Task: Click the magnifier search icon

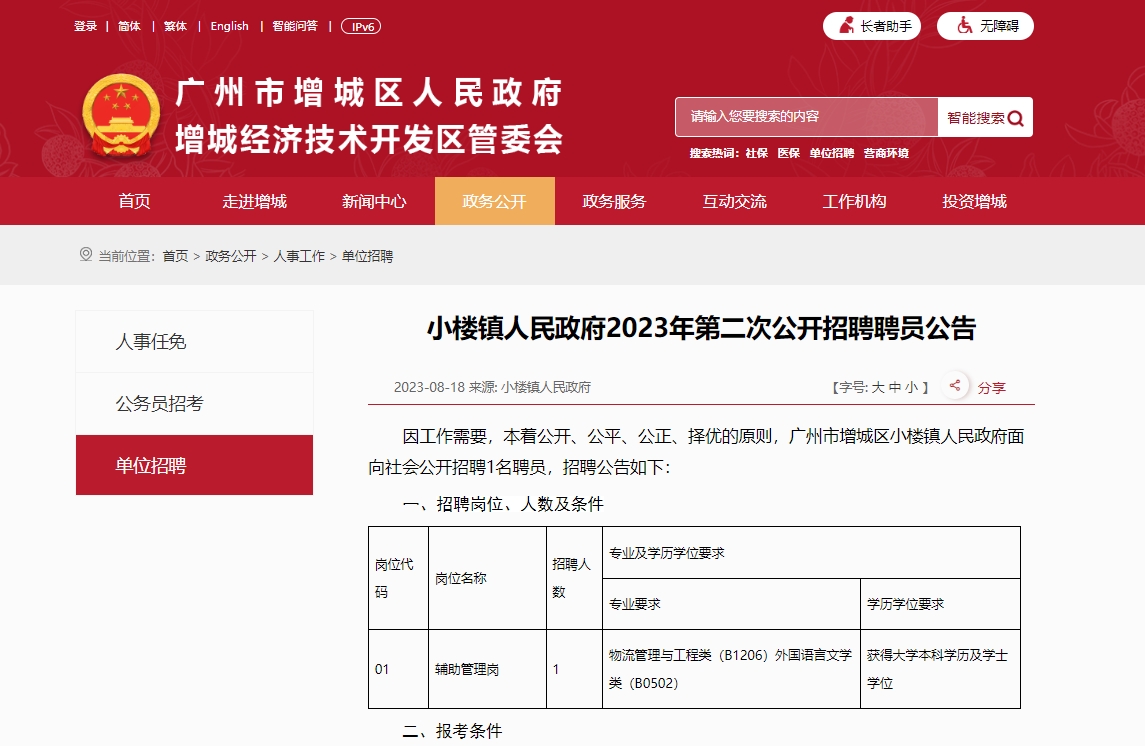Action: pos(1016,118)
